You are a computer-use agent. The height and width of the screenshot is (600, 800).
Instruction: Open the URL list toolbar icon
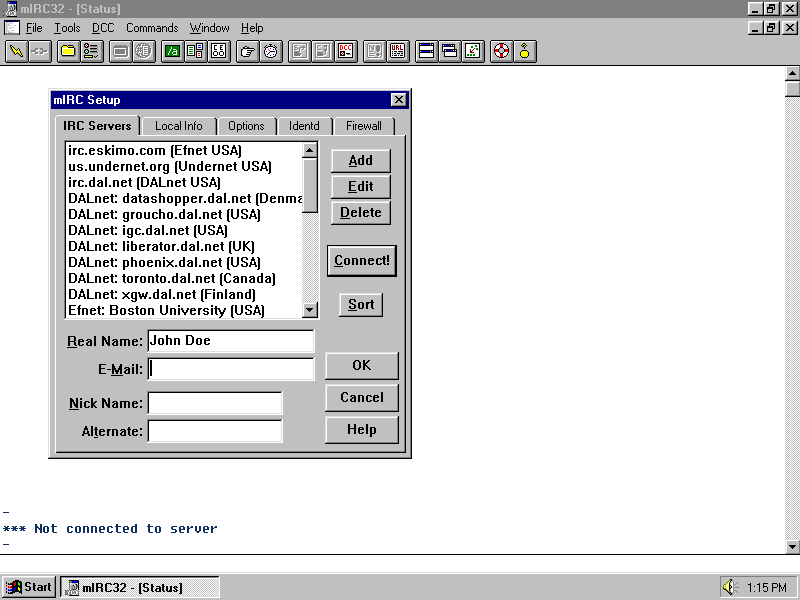[398, 52]
